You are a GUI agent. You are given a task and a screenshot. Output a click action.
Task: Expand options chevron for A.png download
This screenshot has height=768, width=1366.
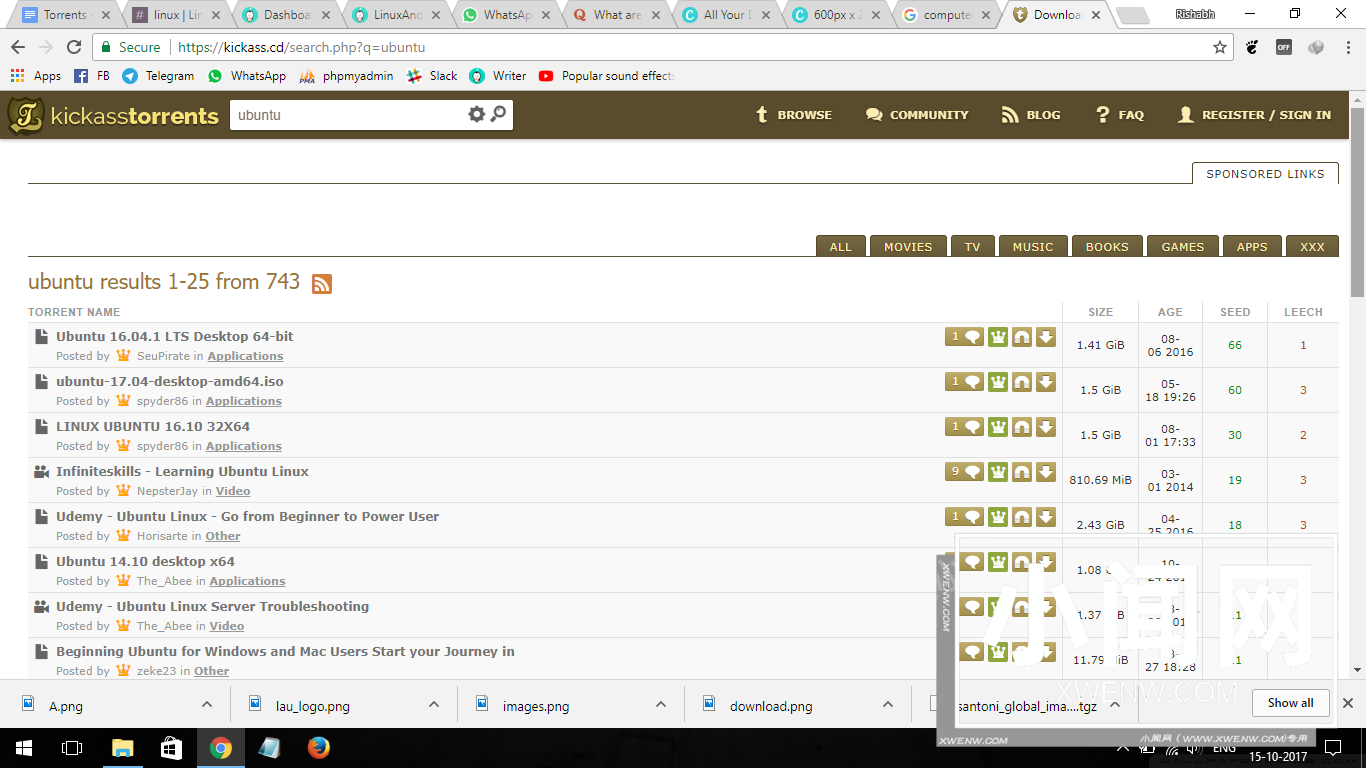207,704
